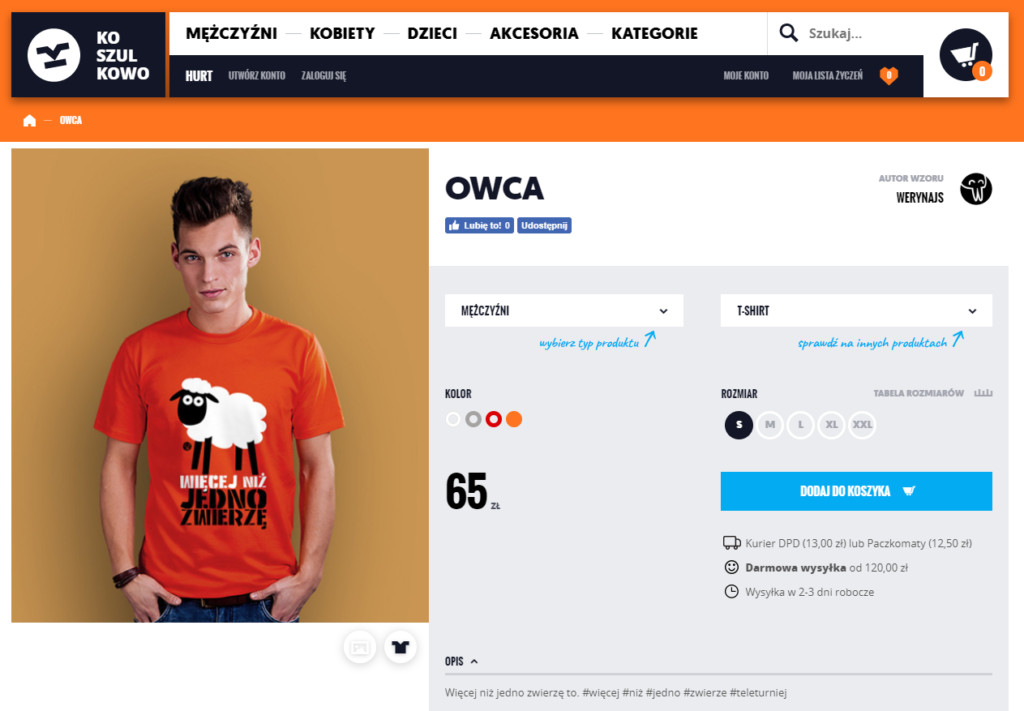The width and height of the screenshot is (1024, 711).
Task: Open the size chart ruler icon
Action: click(983, 393)
